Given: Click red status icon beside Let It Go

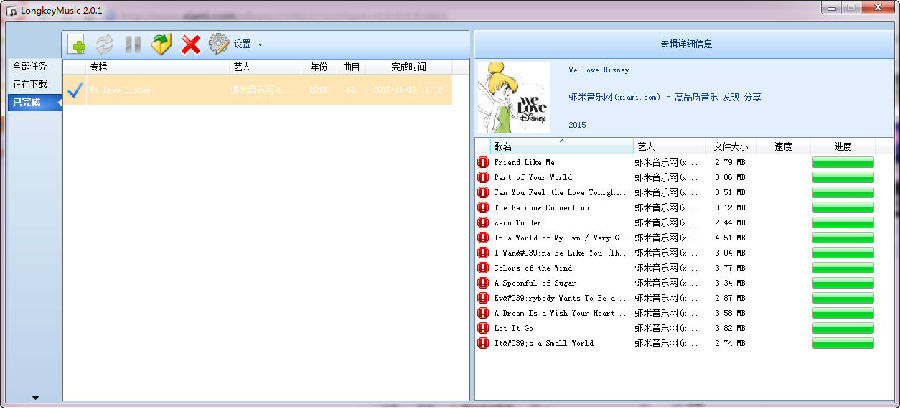Looking at the screenshot, I should tap(483, 328).
